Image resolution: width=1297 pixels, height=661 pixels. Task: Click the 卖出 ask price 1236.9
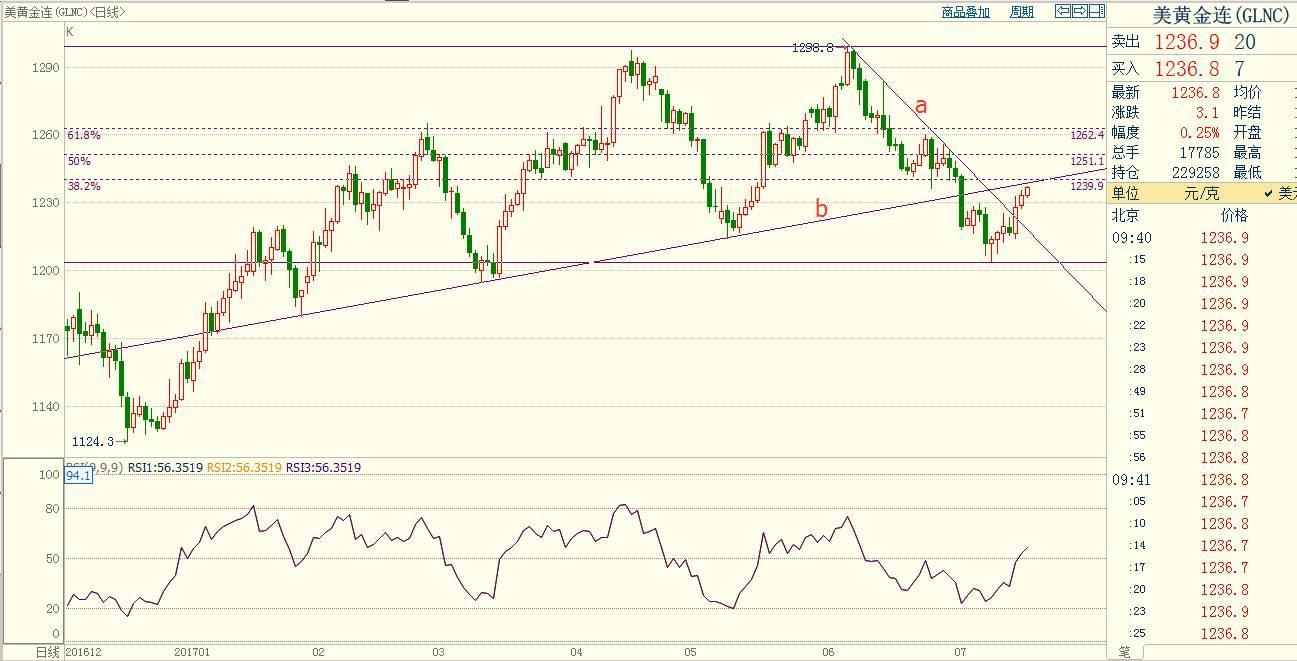(1187, 42)
